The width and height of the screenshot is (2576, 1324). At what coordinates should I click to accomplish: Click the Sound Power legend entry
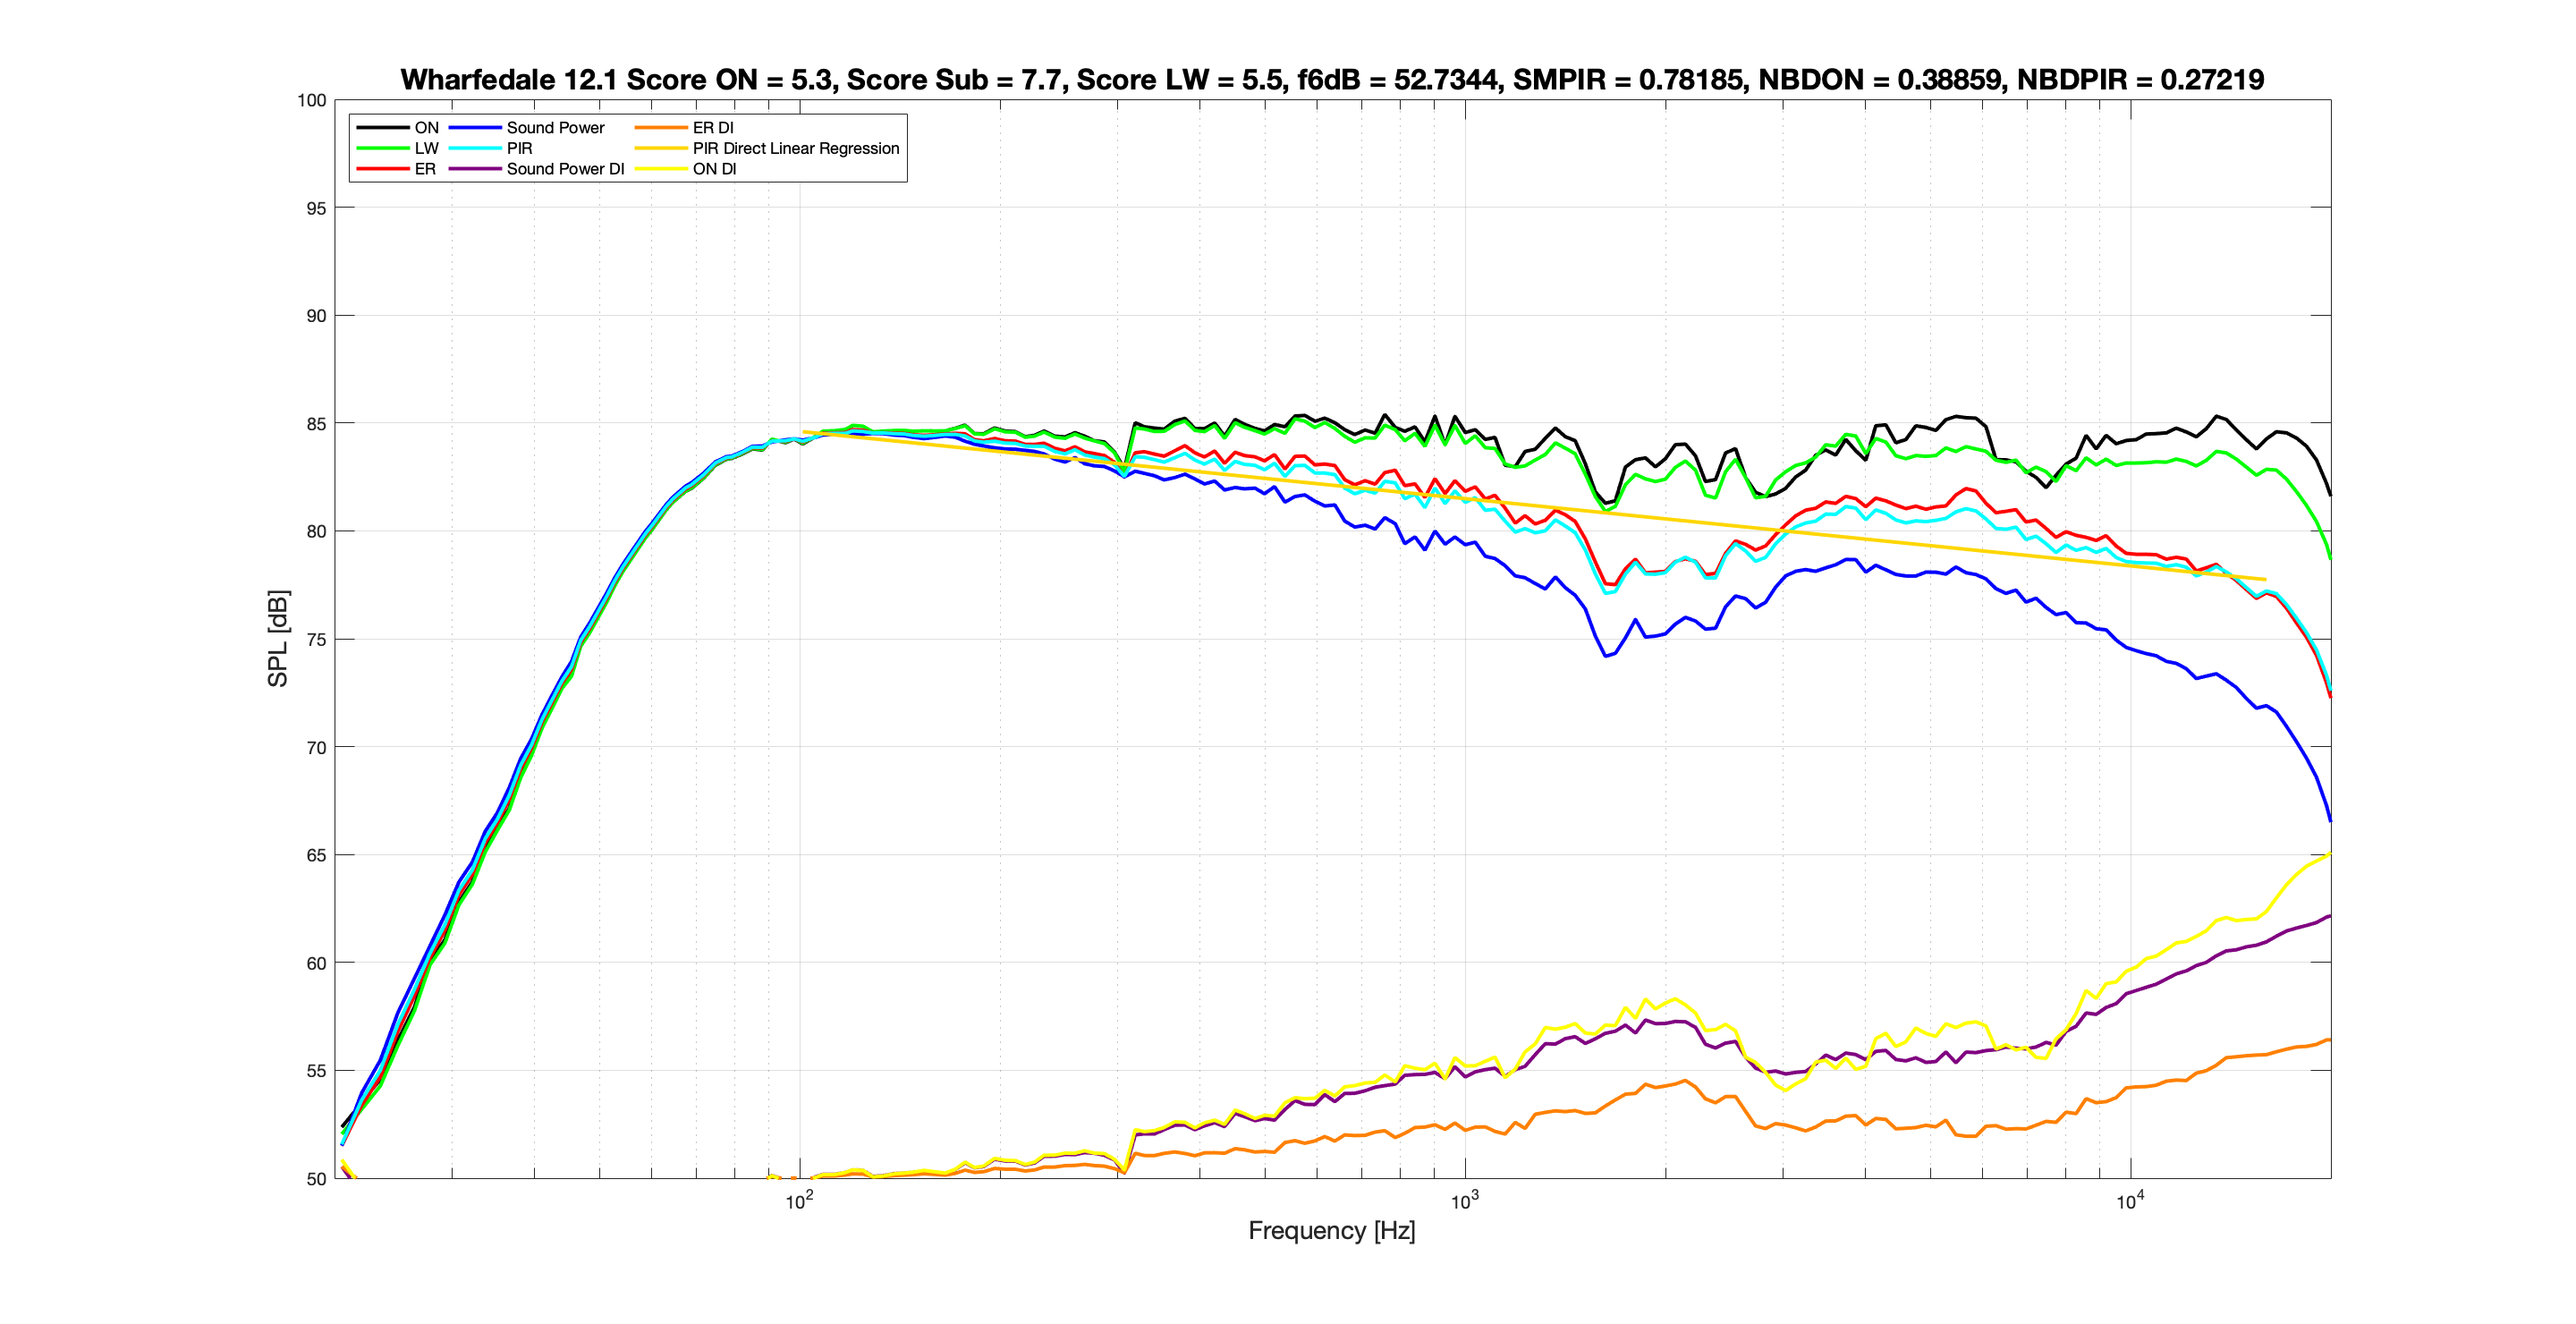[527, 128]
